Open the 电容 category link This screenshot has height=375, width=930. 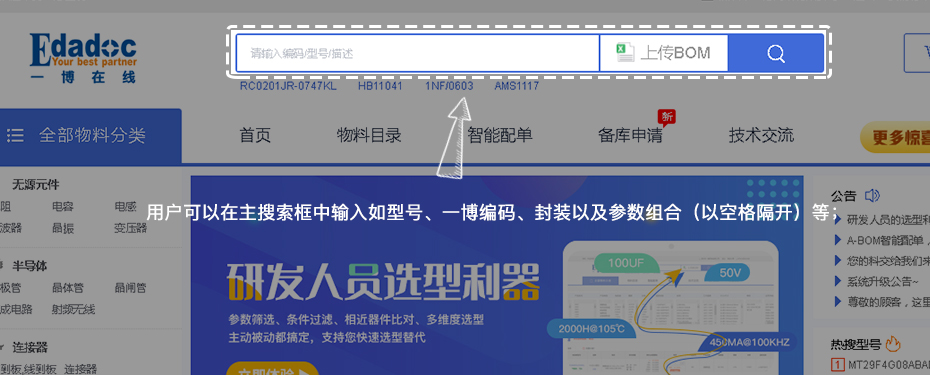(62, 207)
